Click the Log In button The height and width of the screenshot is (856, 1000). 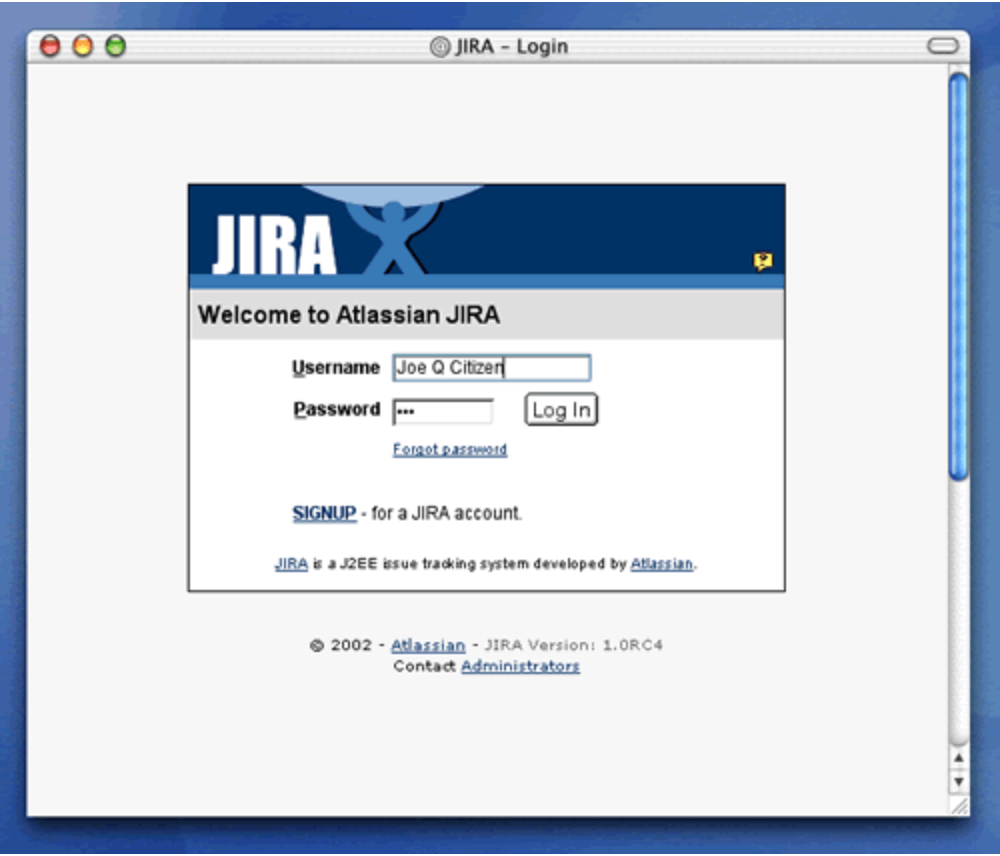(561, 410)
